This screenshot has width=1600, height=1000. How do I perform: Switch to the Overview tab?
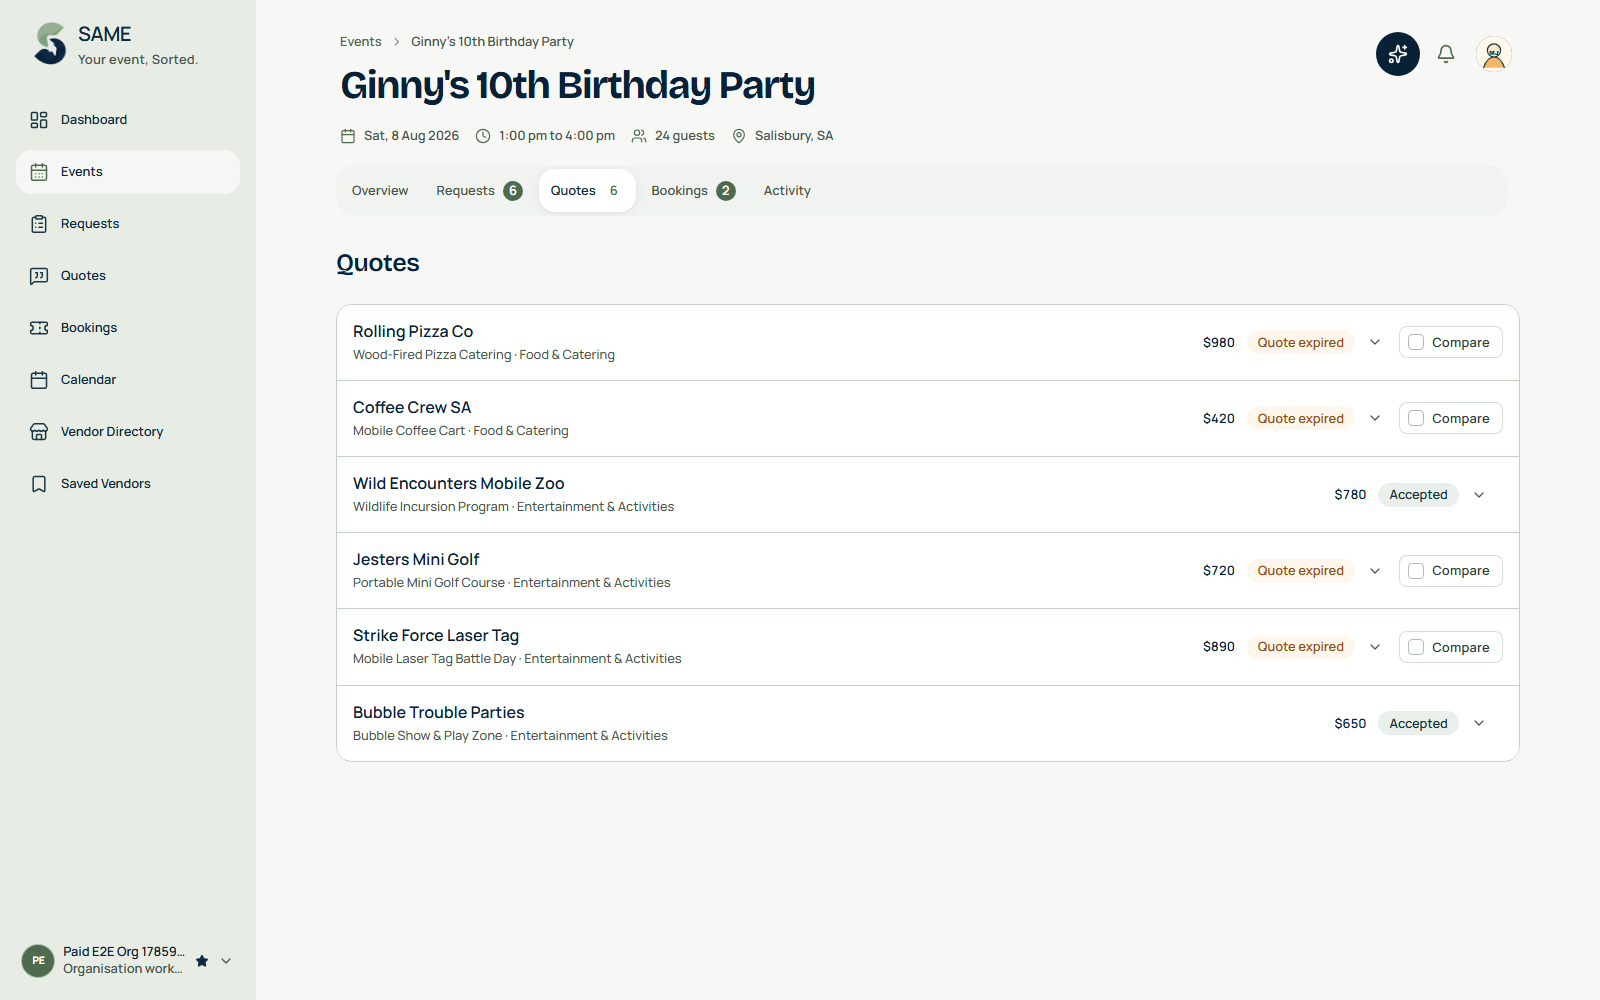(x=380, y=191)
